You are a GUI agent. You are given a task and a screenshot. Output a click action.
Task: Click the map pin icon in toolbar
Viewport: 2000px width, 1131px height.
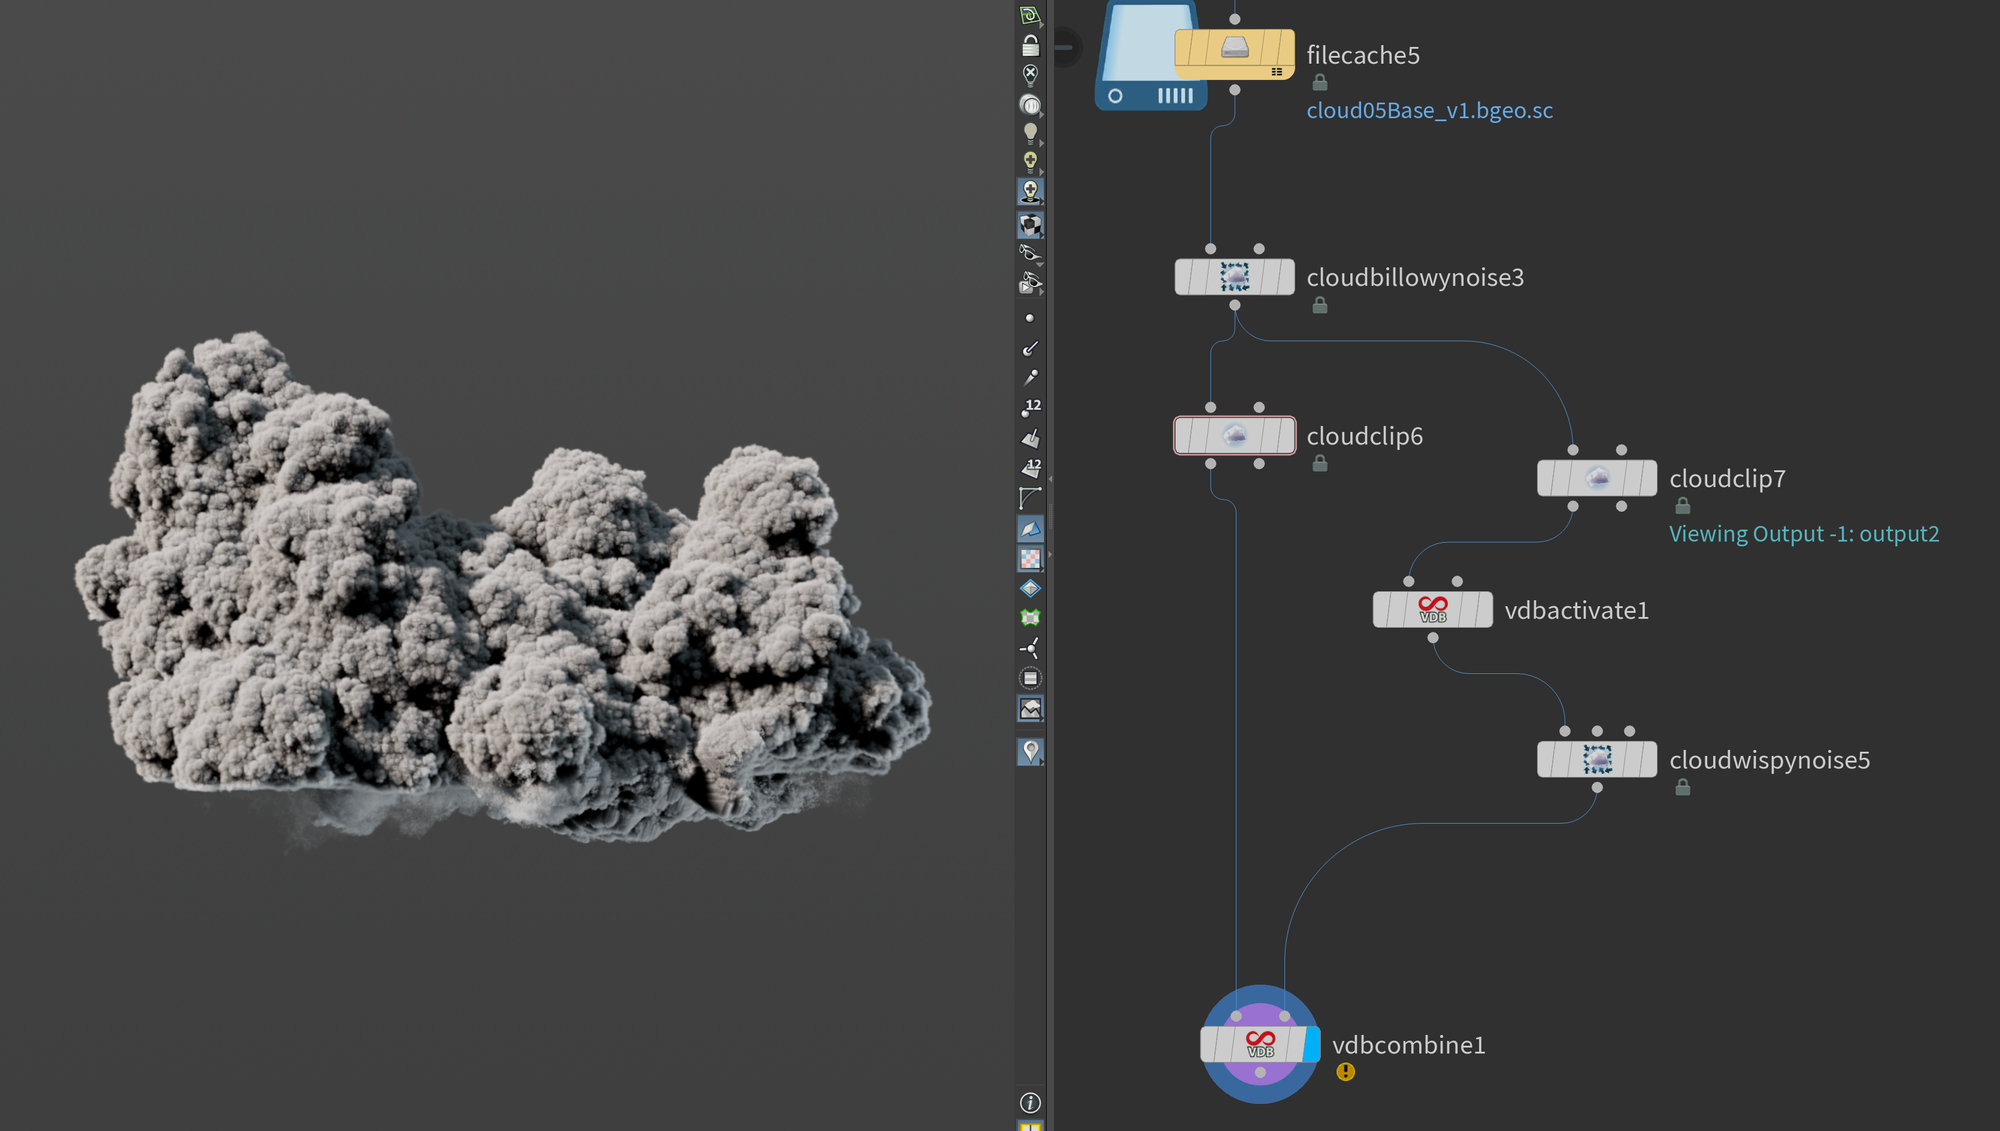1030,751
